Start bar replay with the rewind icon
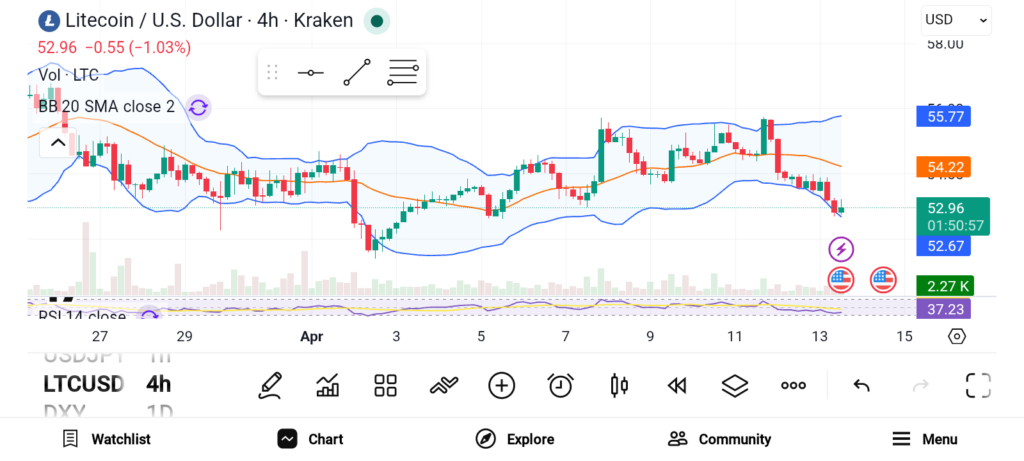This screenshot has height=461, width=1024. click(677, 385)
